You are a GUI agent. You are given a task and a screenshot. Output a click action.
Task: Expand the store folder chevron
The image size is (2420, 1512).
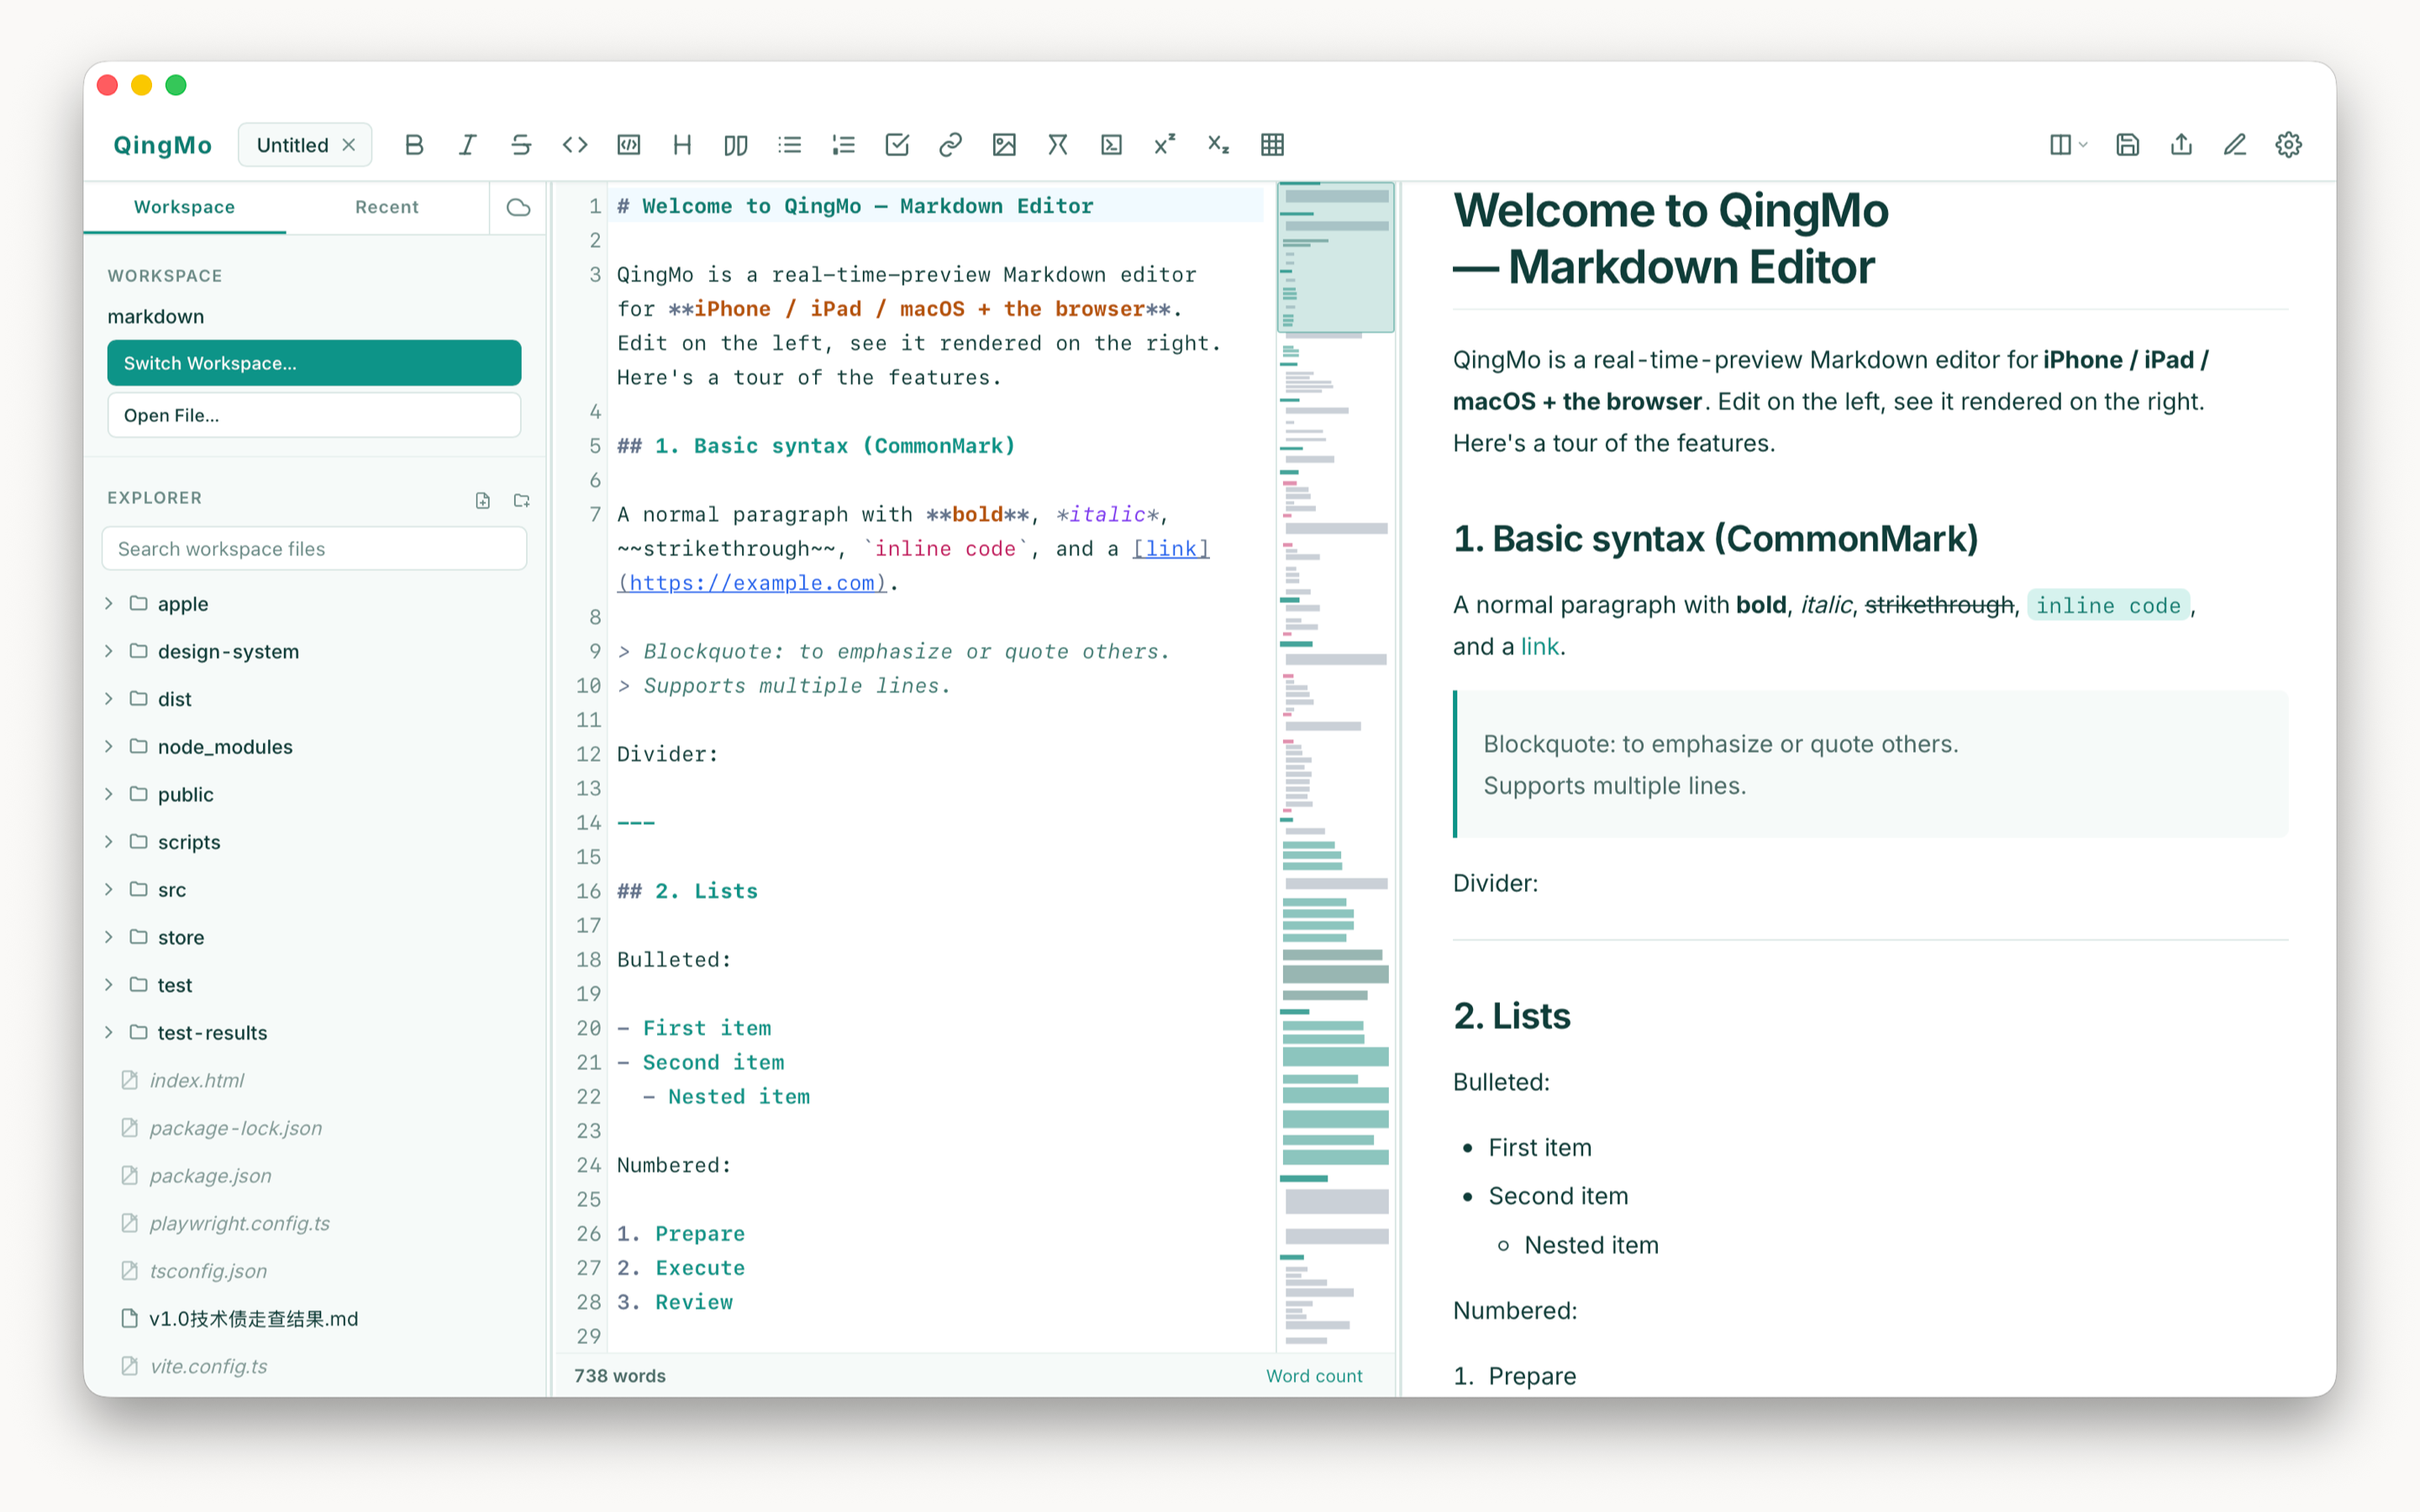coord(109,937)
